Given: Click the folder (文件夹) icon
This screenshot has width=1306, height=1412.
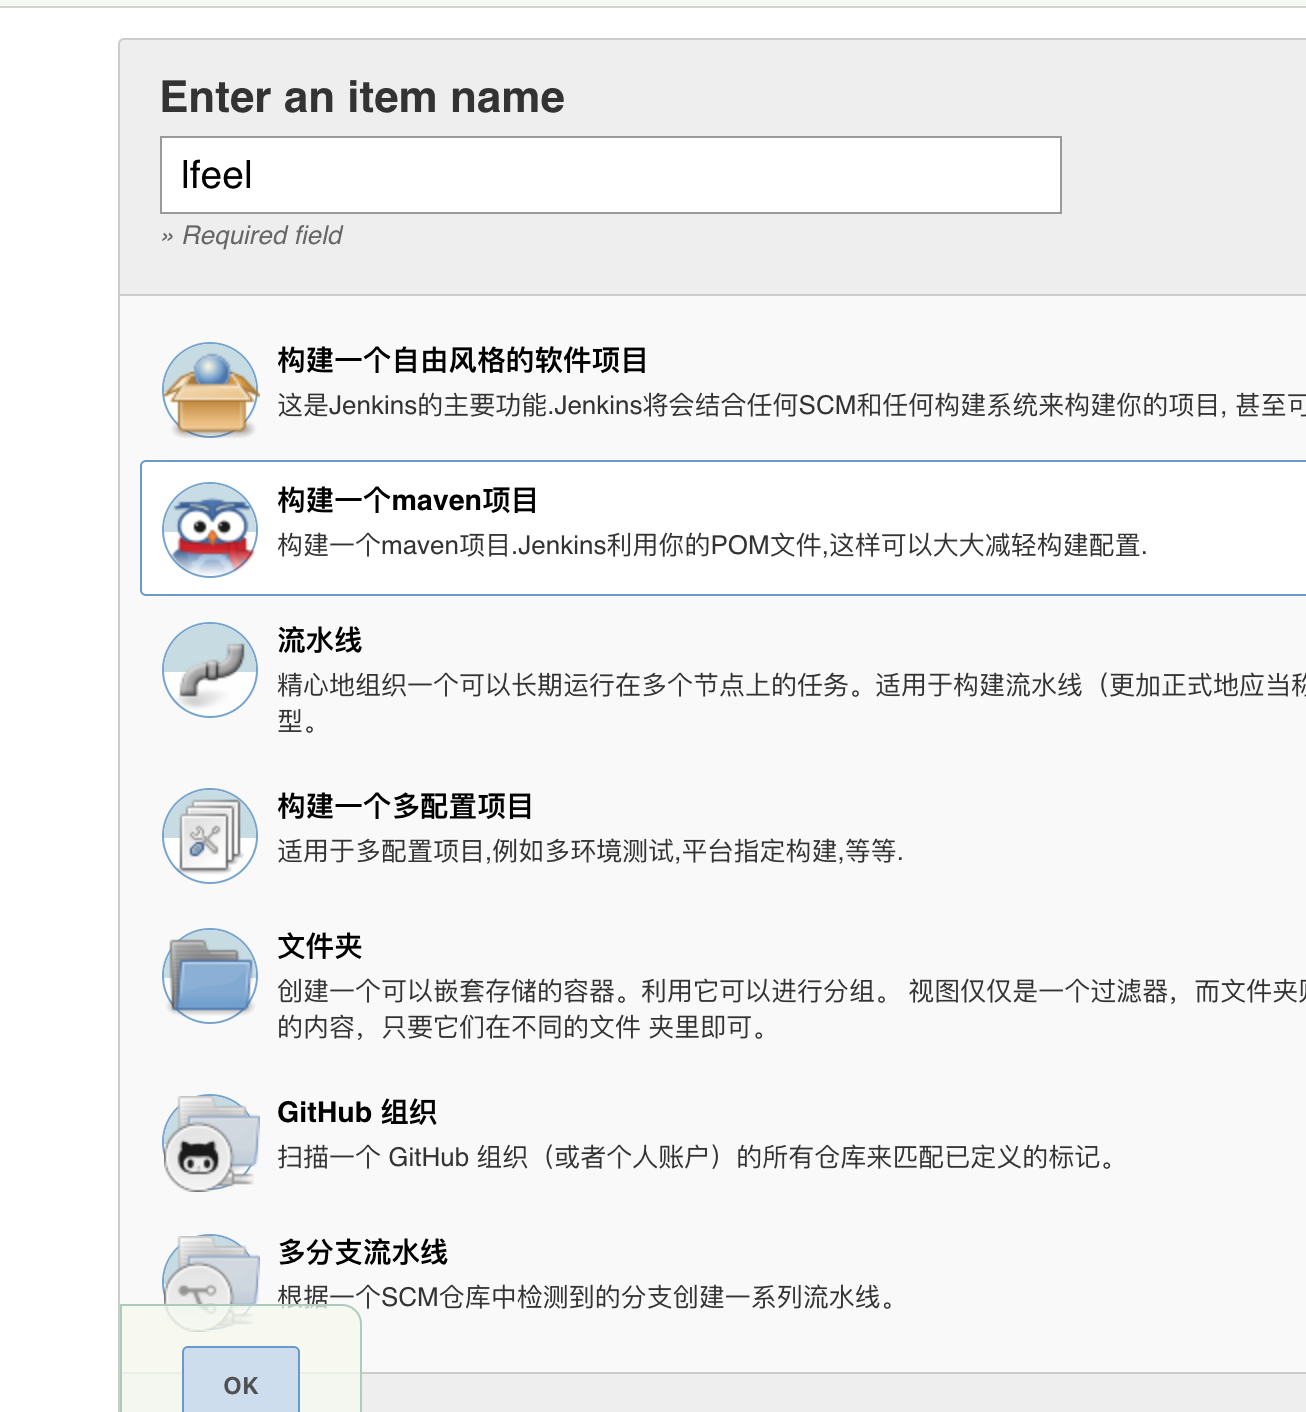Looking at the screenshot, I should coord(209,975).
